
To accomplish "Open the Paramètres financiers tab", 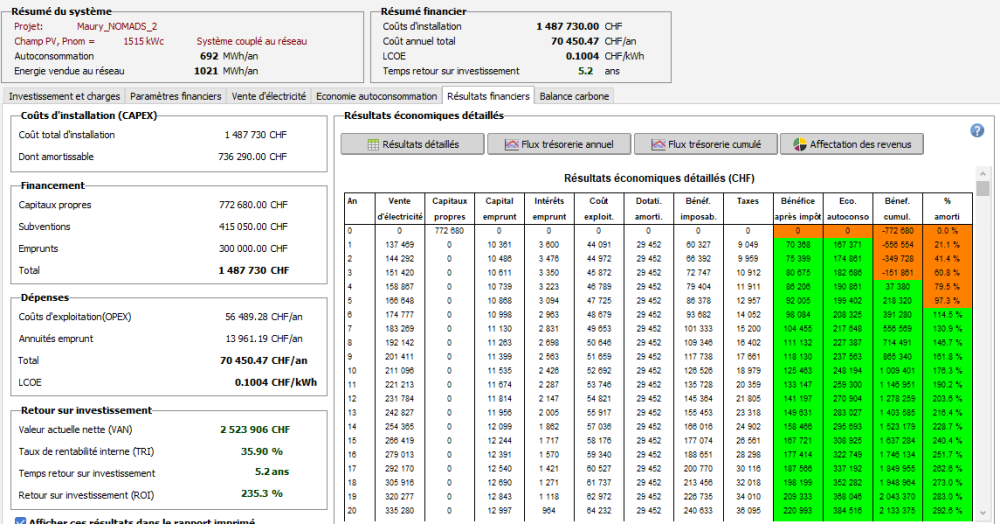I will tap(175, 97).
